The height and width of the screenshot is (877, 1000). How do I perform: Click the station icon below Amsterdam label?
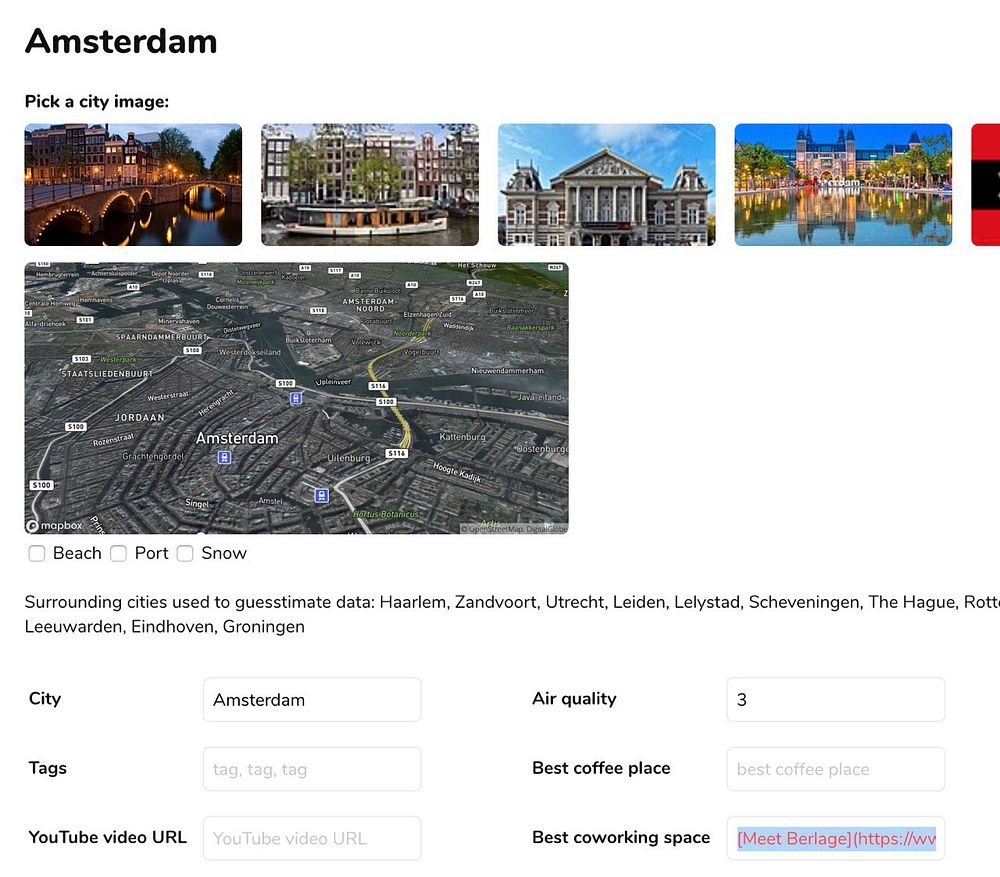[x=224, y=457]
